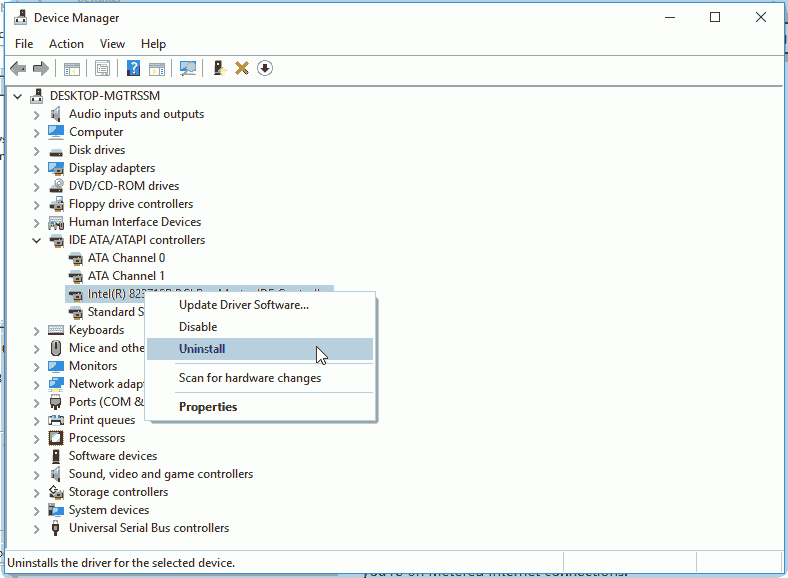Click the Storage controllers icon
Image resolution: width=788 pixels, height=578 pixels.
pos(56,492)
